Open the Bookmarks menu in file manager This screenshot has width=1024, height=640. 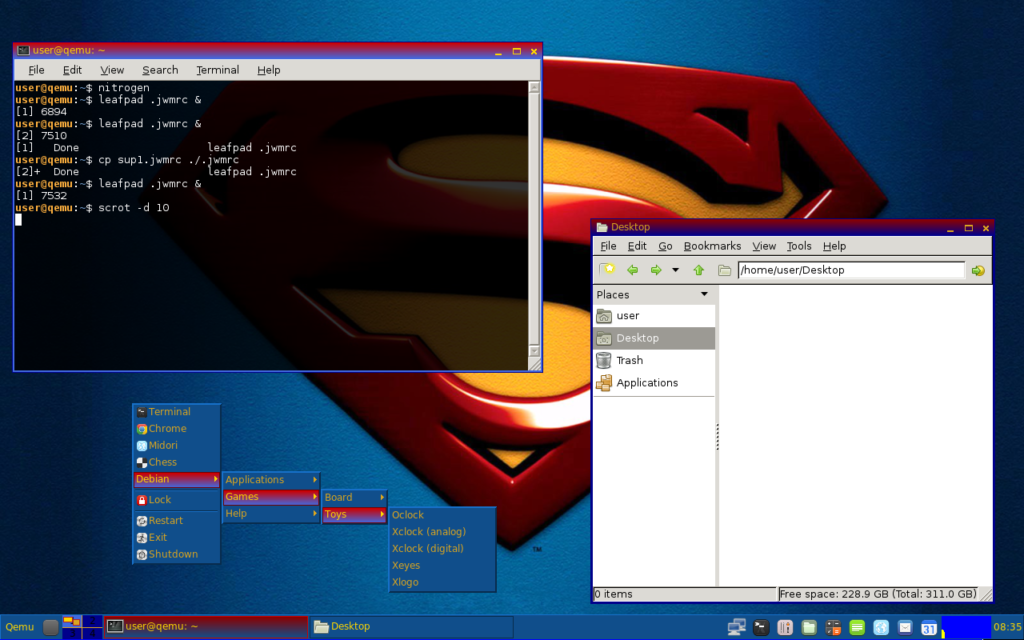point(712,246)
